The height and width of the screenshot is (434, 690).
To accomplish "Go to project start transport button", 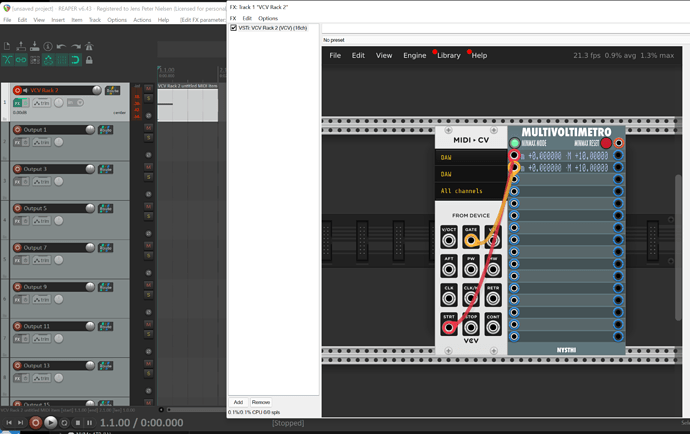I will click(x=9, y=423).
